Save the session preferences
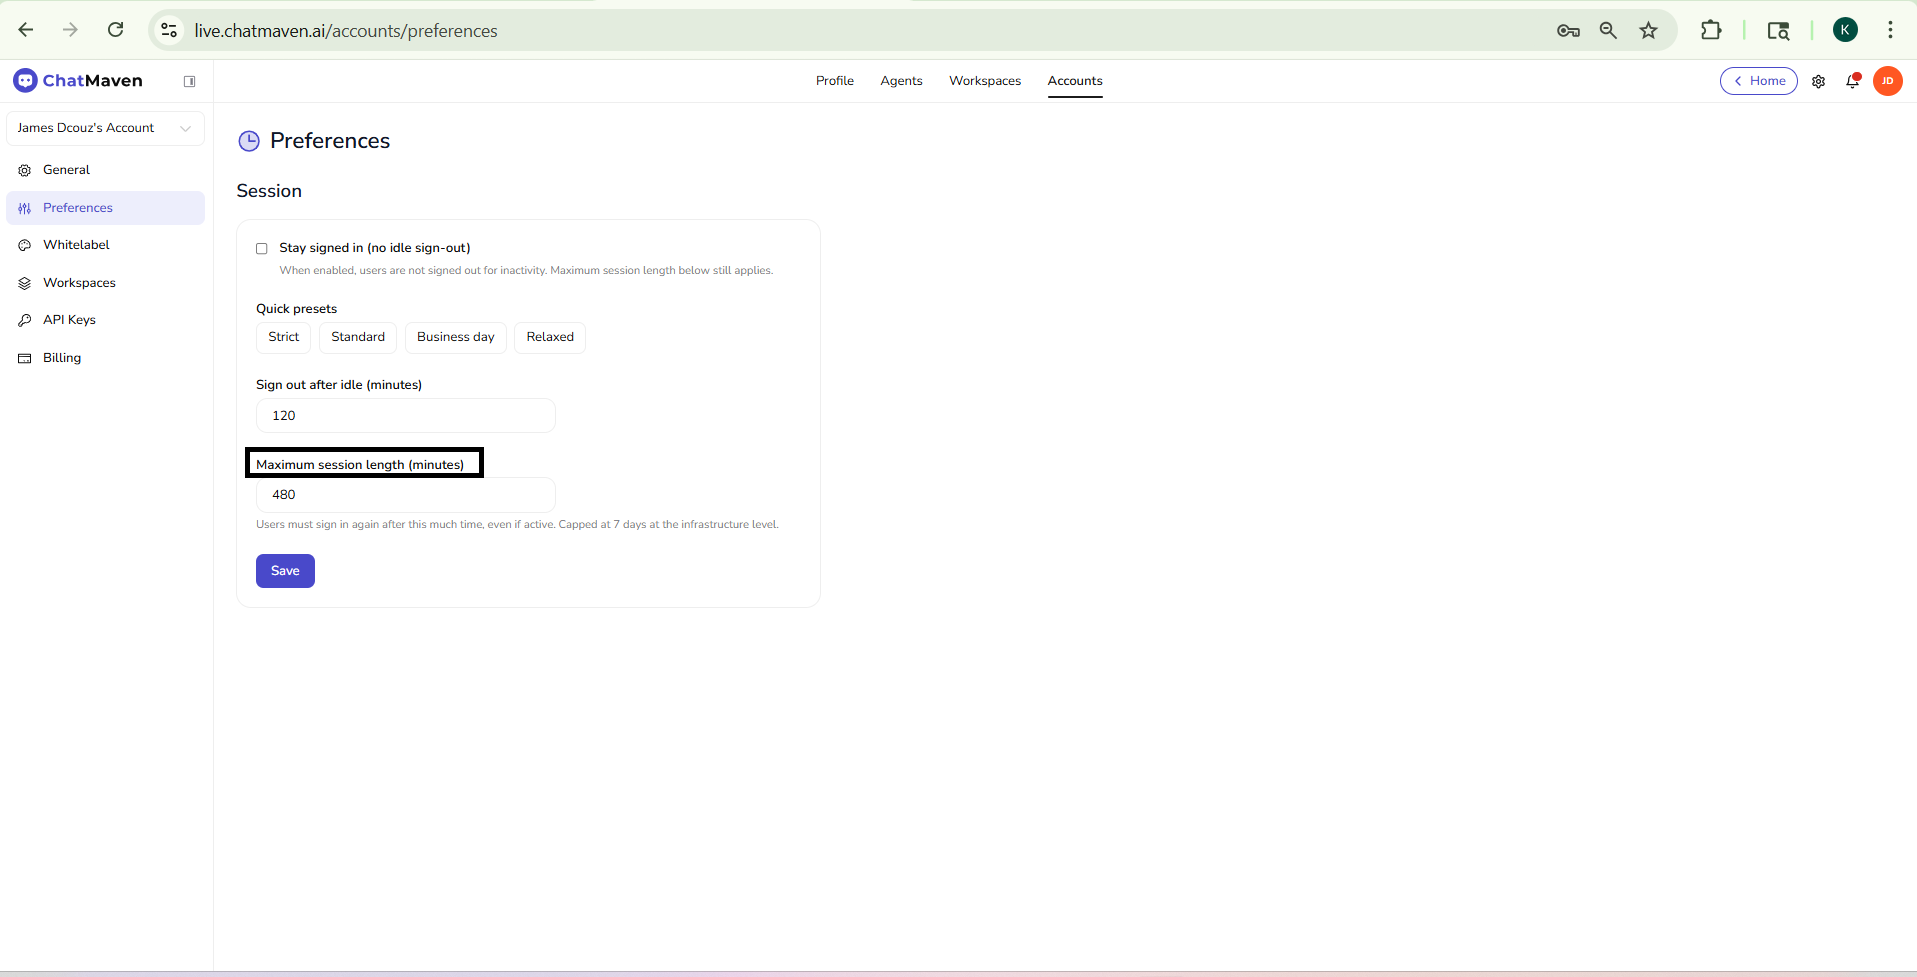The image size is (1917, 977). pyautogui.click(x=285, y=571)
